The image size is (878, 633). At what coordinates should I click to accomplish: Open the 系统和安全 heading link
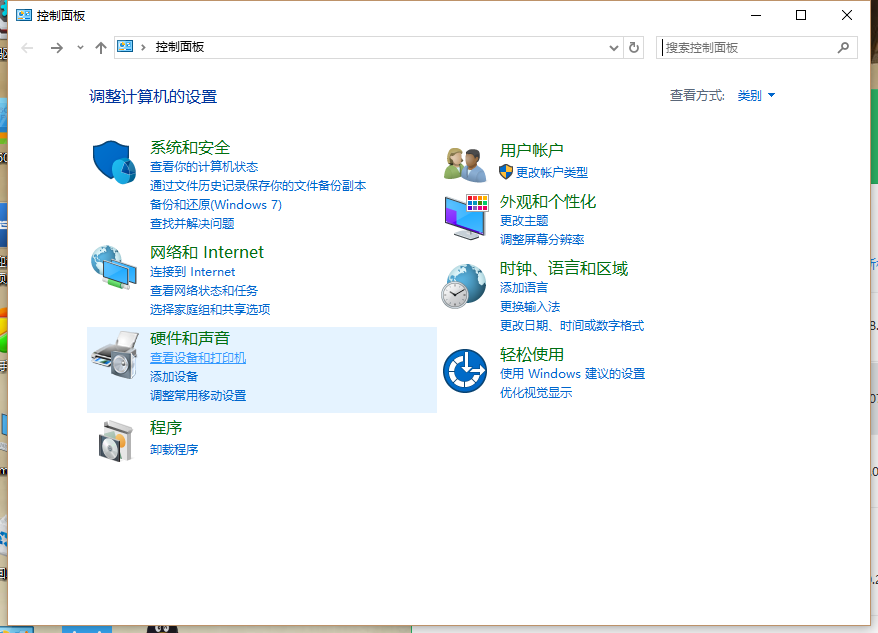click(x=190, y=147)
